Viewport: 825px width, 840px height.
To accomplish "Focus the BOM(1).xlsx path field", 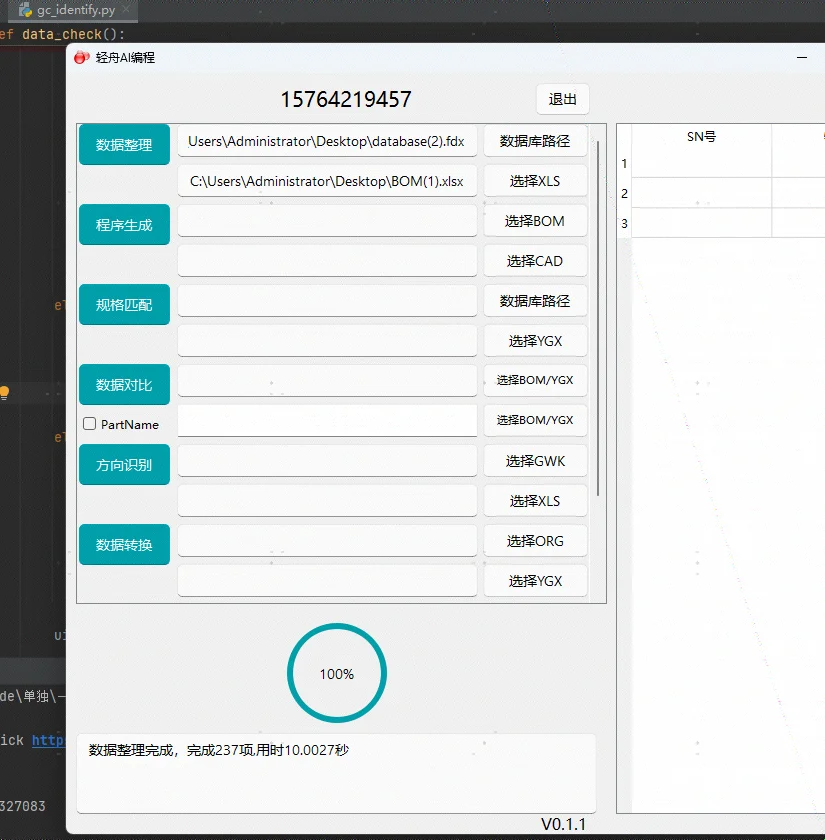I will coord(327,181).
